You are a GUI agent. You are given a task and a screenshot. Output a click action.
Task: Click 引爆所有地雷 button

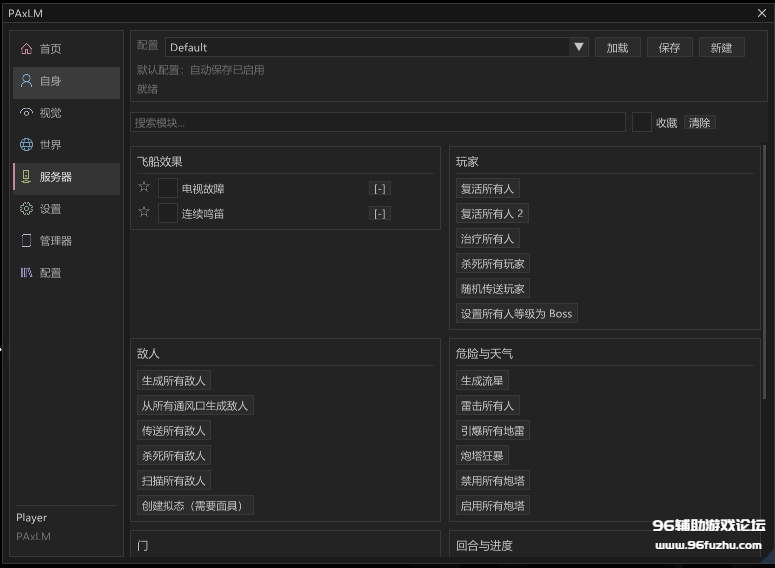[492, 431]
